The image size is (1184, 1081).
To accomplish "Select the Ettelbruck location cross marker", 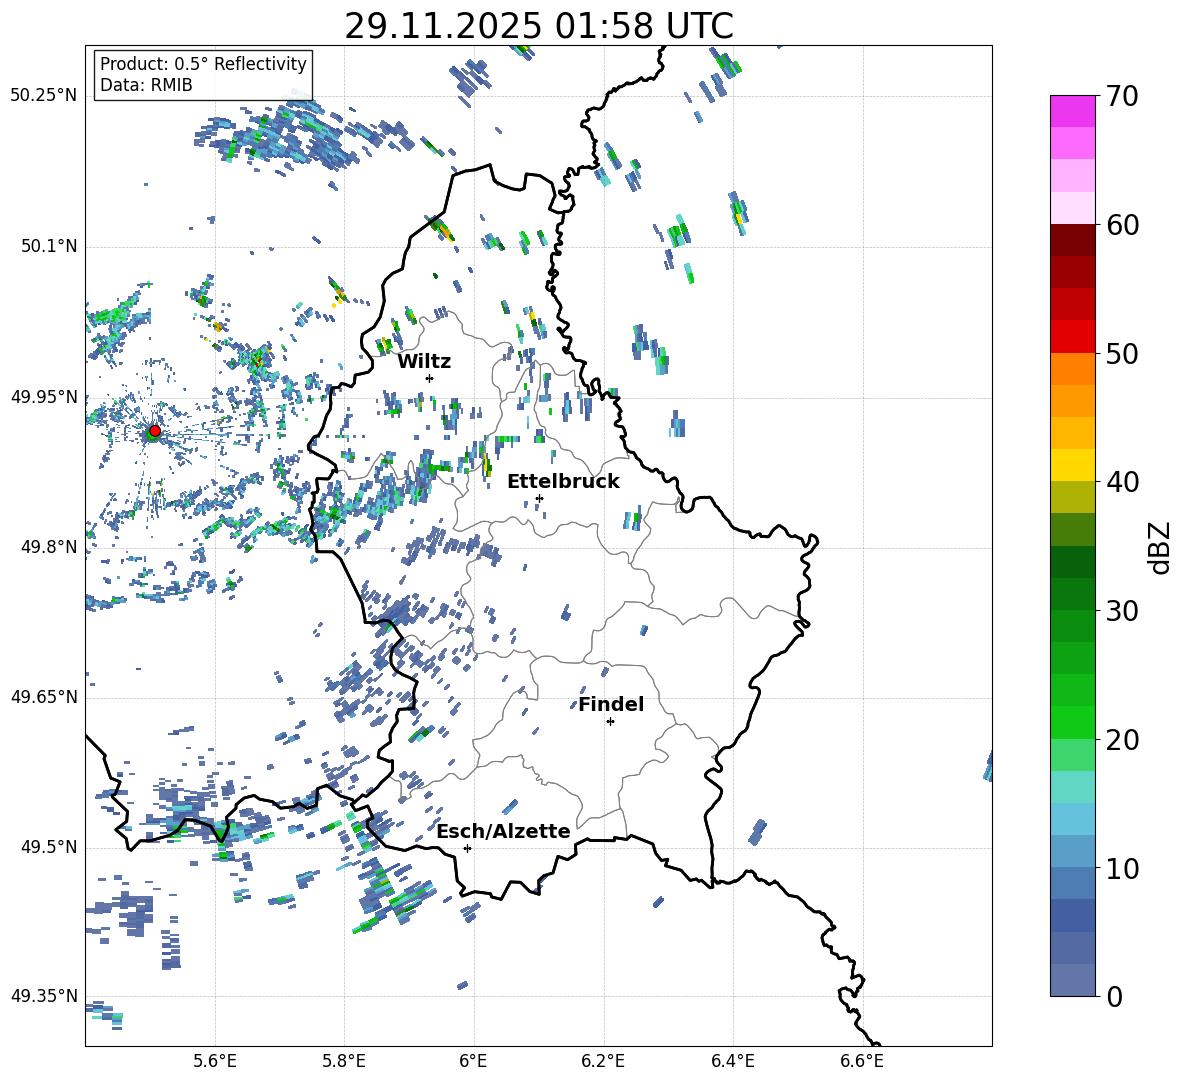I will click(539, 498).
